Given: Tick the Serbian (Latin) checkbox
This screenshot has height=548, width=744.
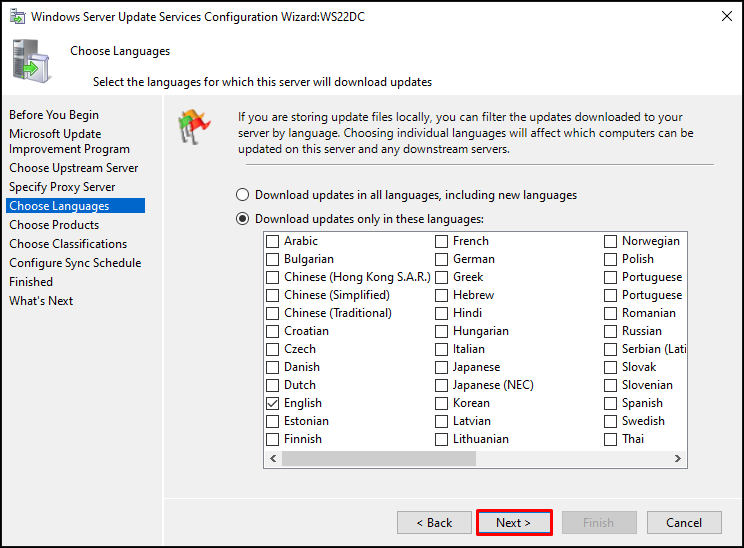Looking at the screenshot, I should (610, 350).
